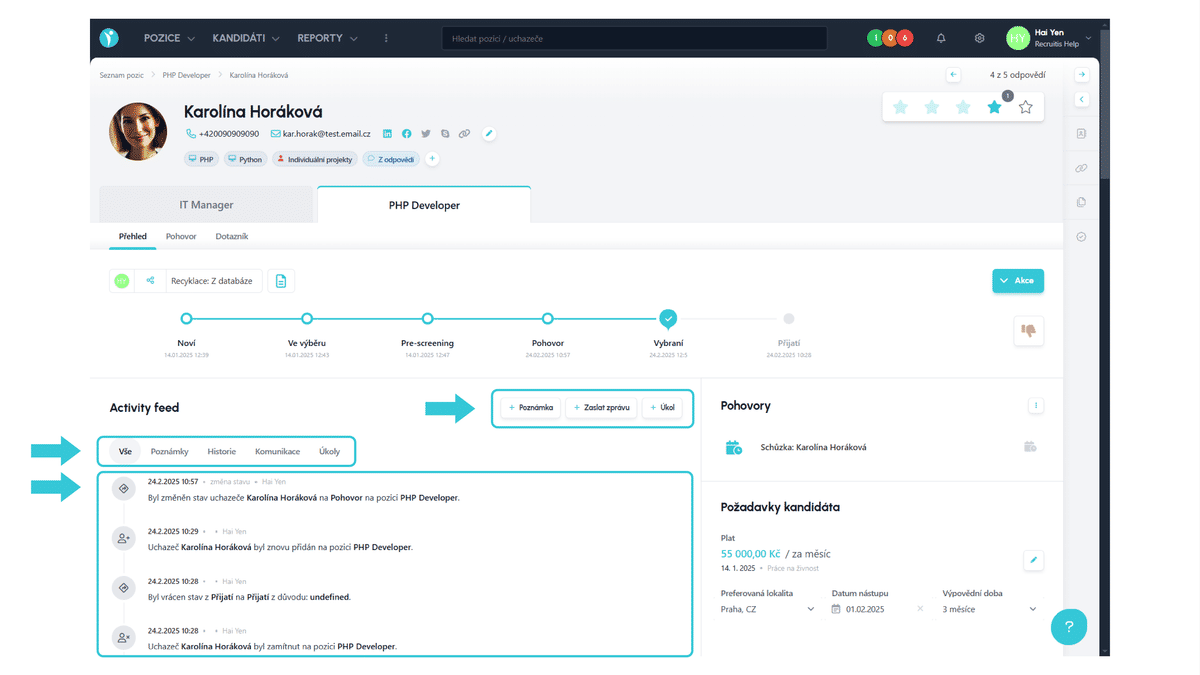Add a new tag with plus button
Screen dimensions: 1200x675
point(432,159)
